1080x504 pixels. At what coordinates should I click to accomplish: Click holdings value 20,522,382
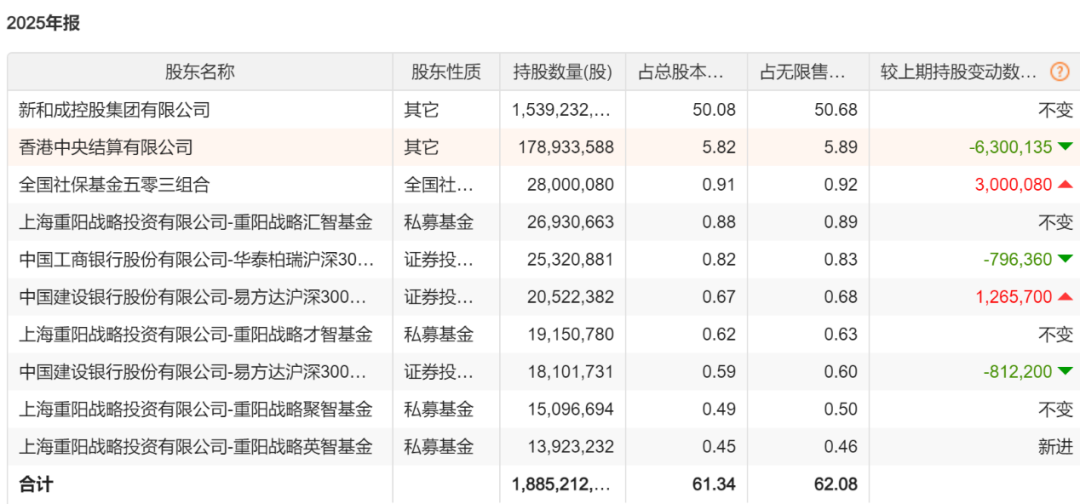coord(572,297)
